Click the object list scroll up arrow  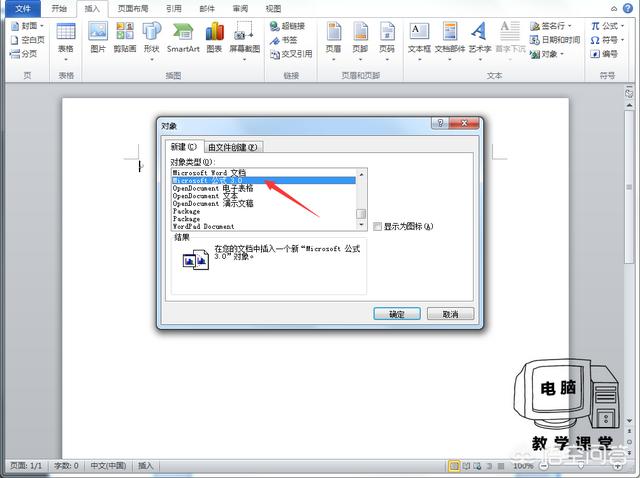coord(361,174)
